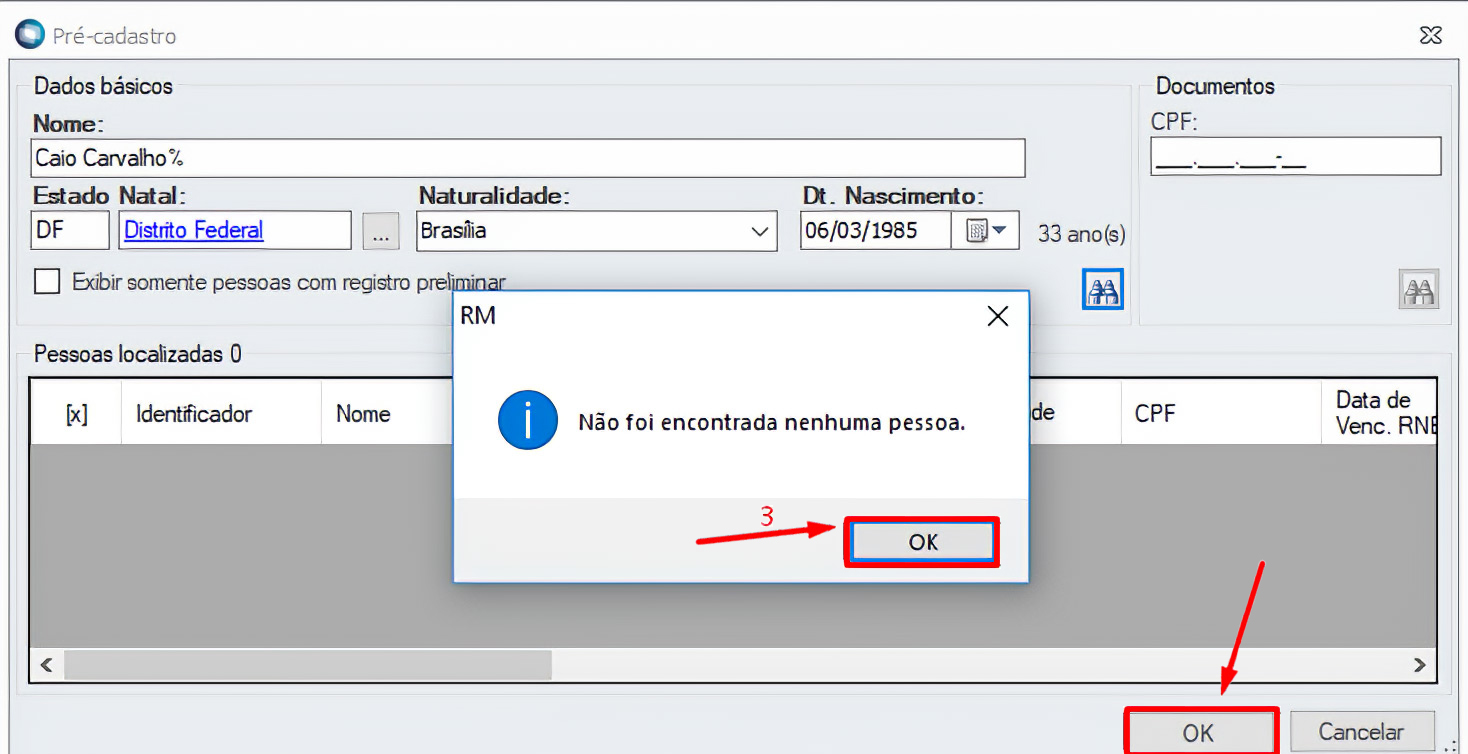Image resolution: width=1468 pixels, height=754 pixels.
Task: Expand the Naturalidade dropdown
Action: point(759,231)
